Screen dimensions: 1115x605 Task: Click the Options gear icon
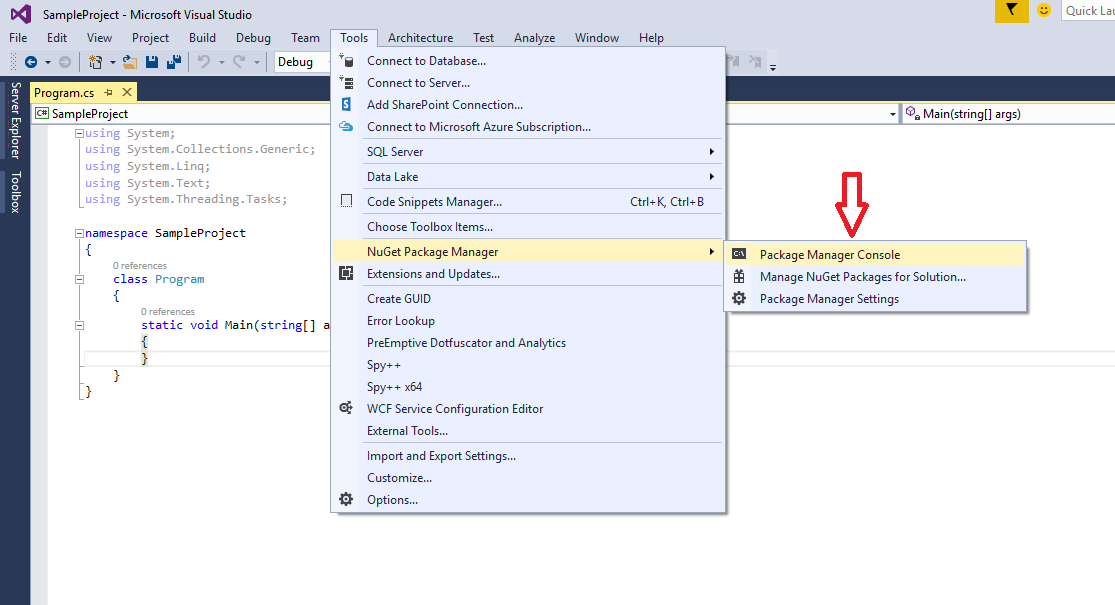[x=346, y=499]
